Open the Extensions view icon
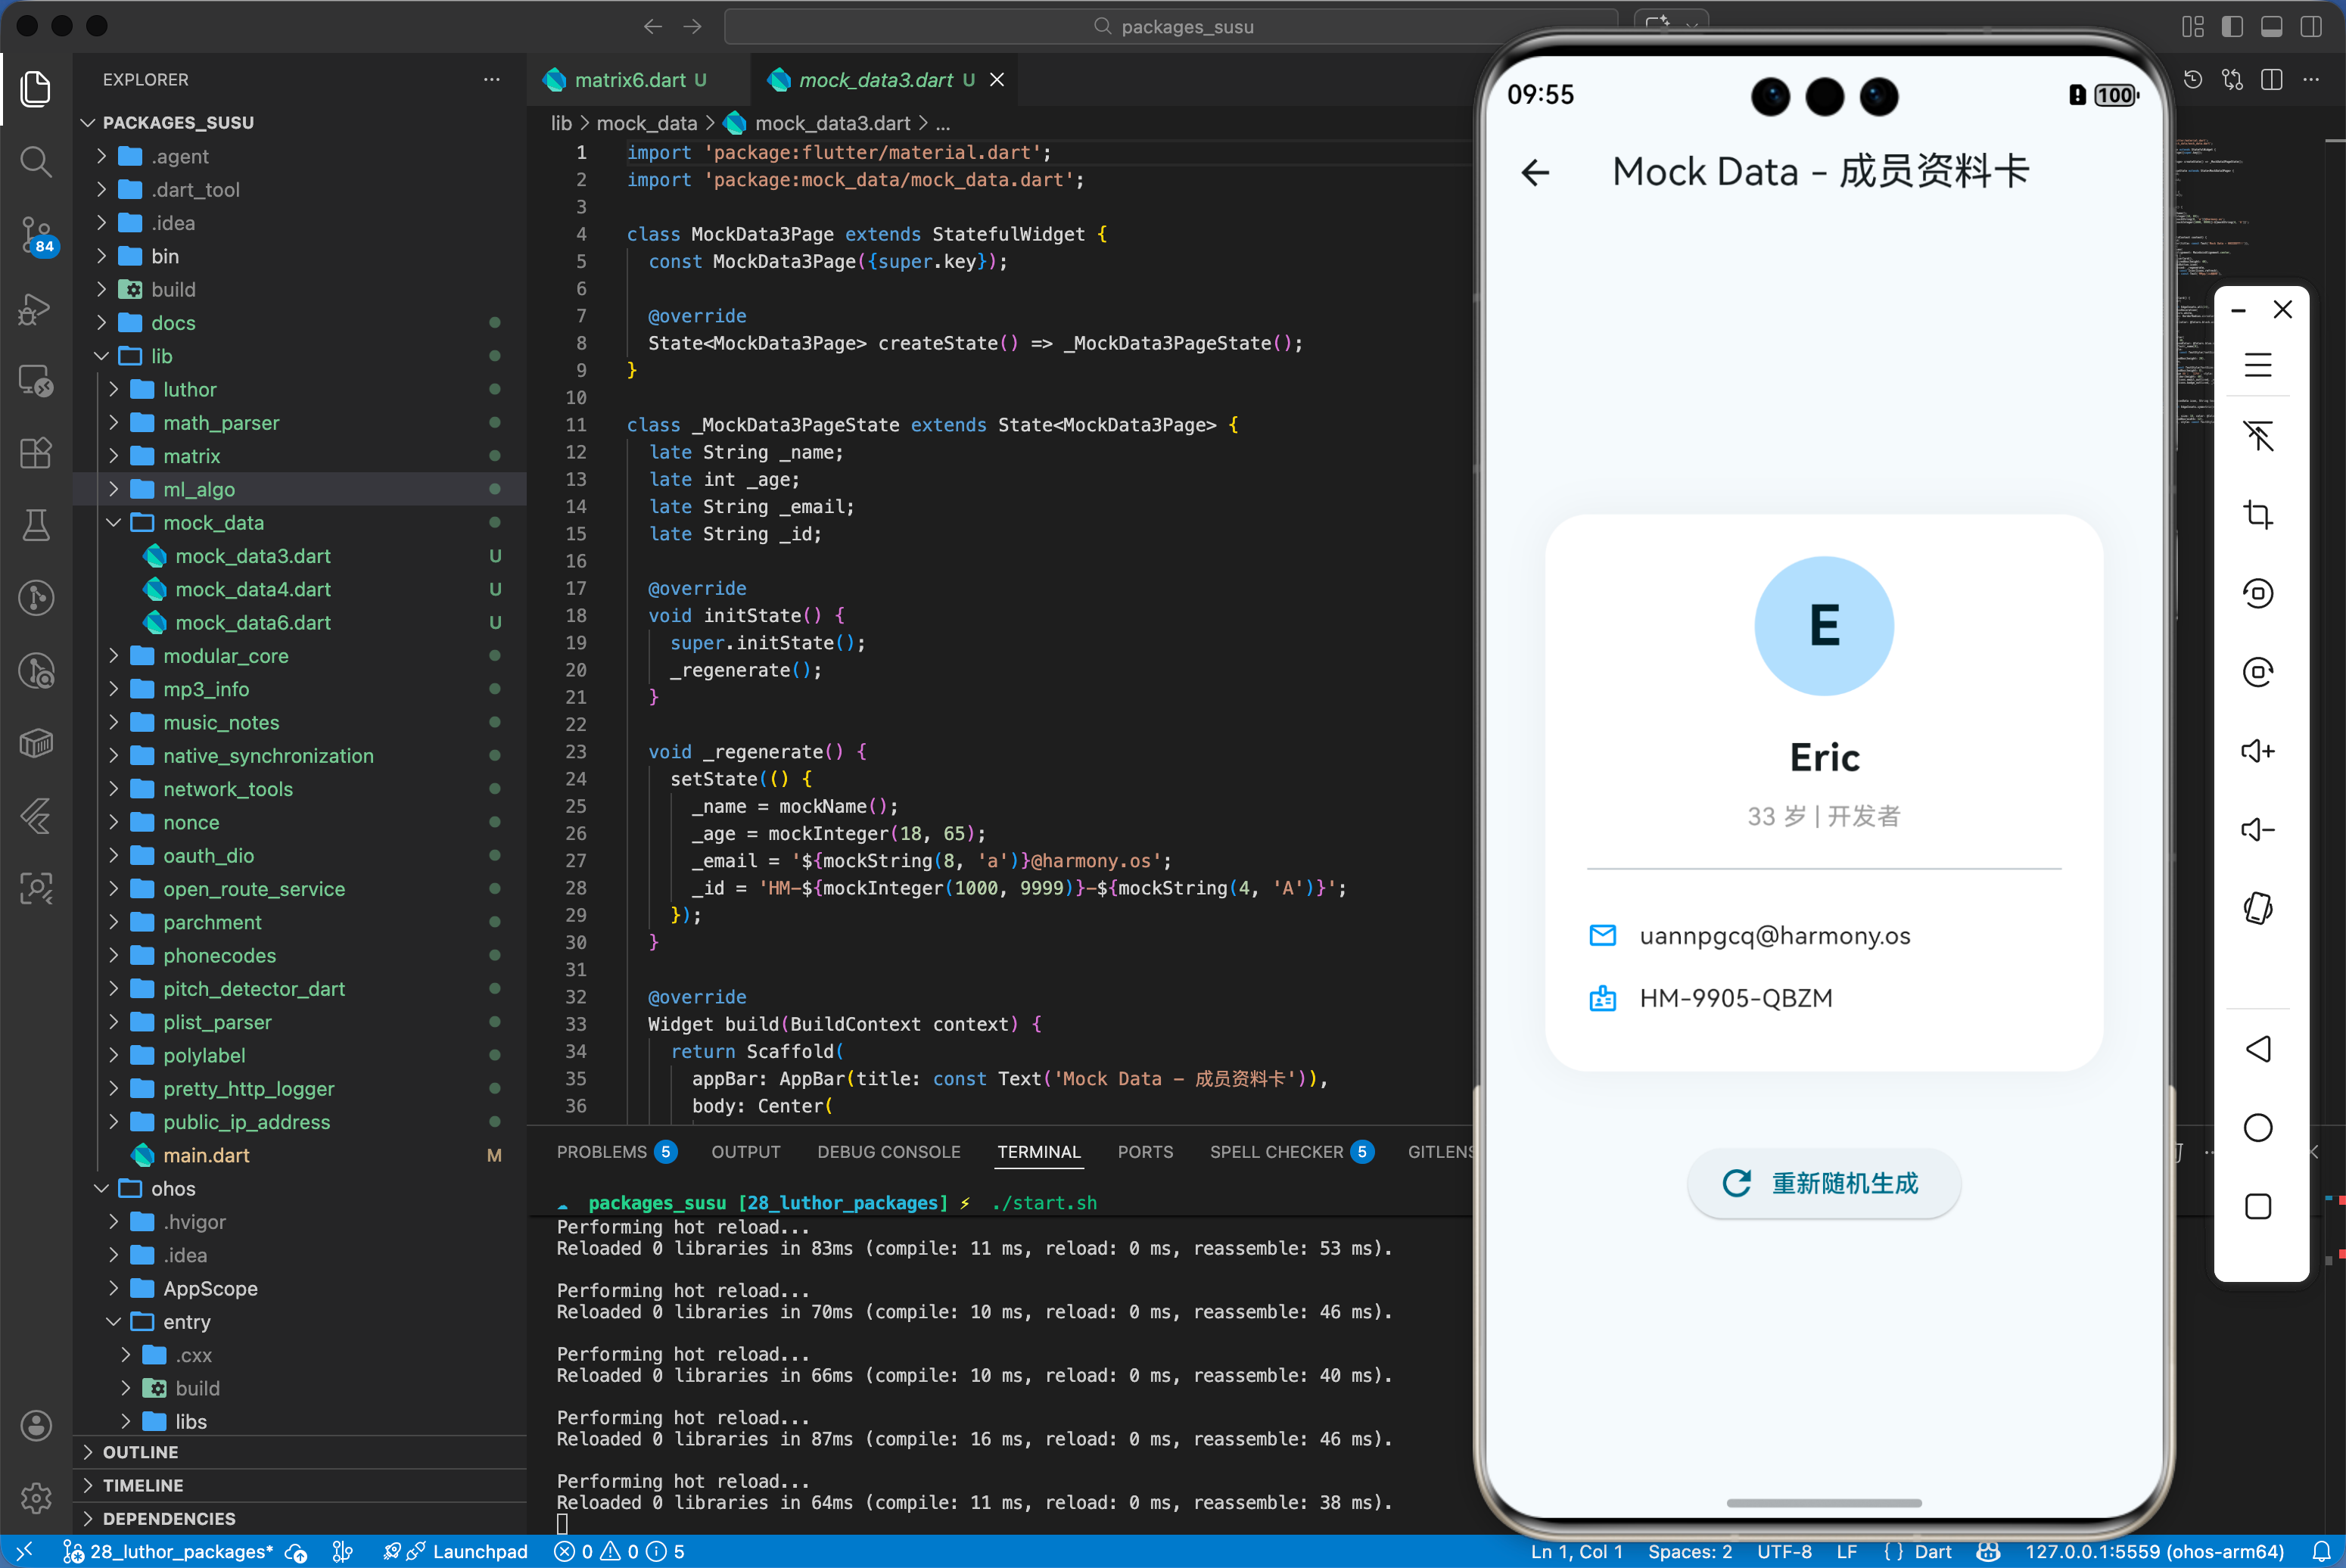The width and height of the screenshot is (2346, 1568). tap(36, 454)
